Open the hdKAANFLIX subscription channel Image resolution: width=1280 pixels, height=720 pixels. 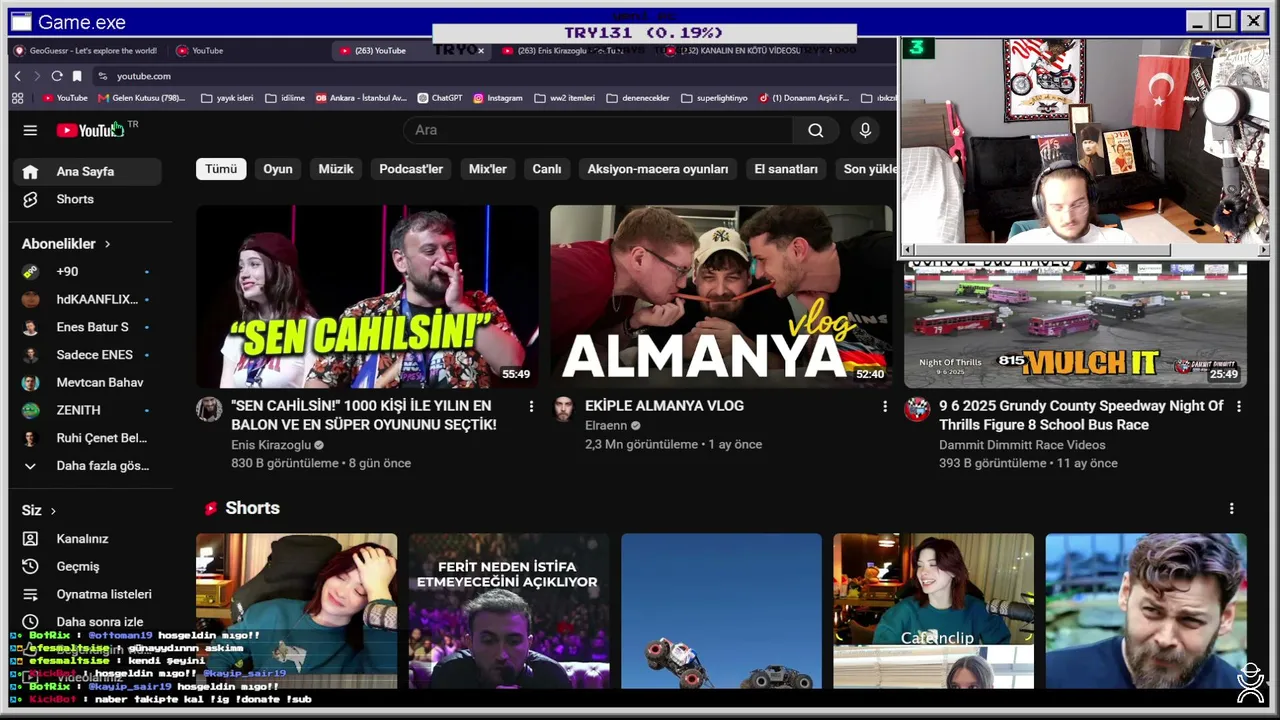click(88, 300)
